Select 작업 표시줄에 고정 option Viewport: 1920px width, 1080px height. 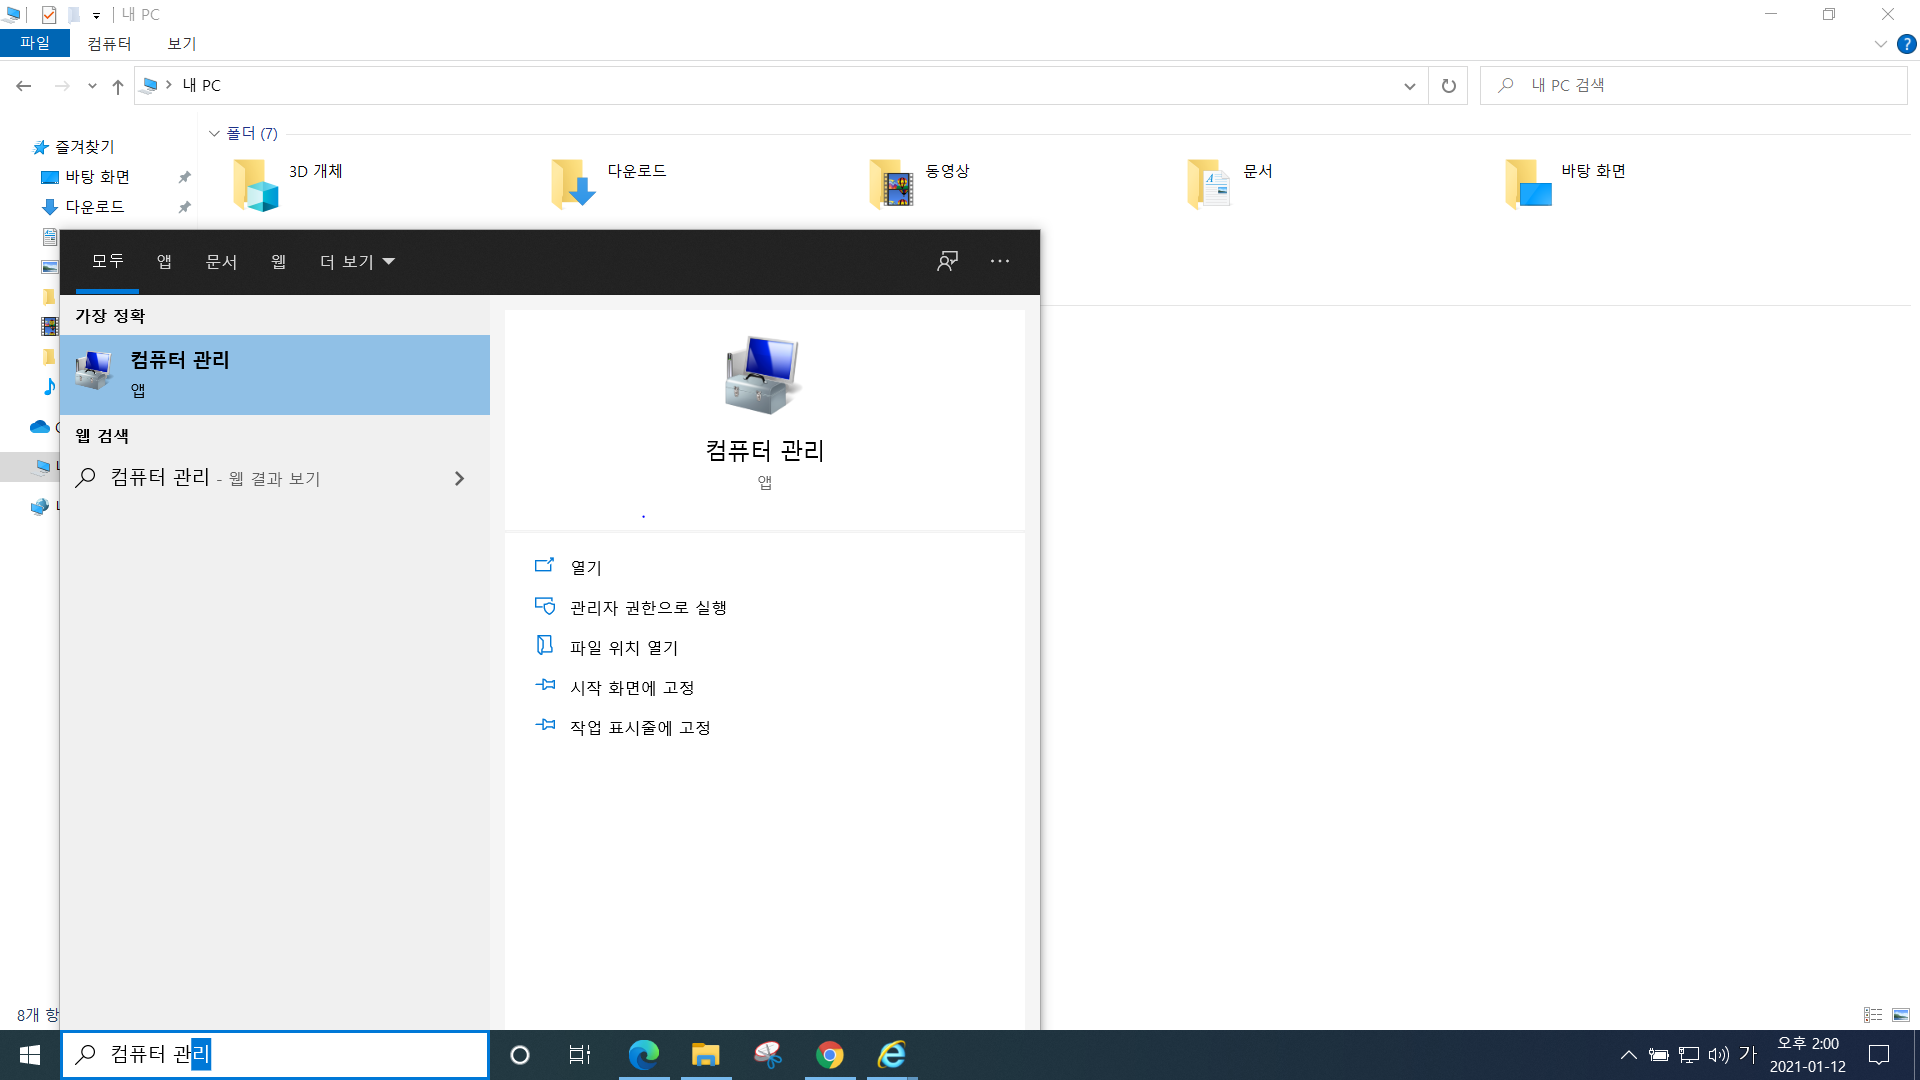[x=639, y=727]
